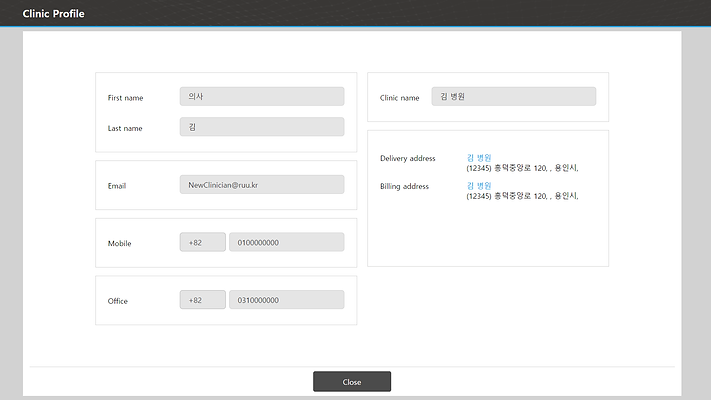Image resolution: width=711 pixels, height=400 pixels.
Task: Click the Delivery address label
Action: [408, 158]
